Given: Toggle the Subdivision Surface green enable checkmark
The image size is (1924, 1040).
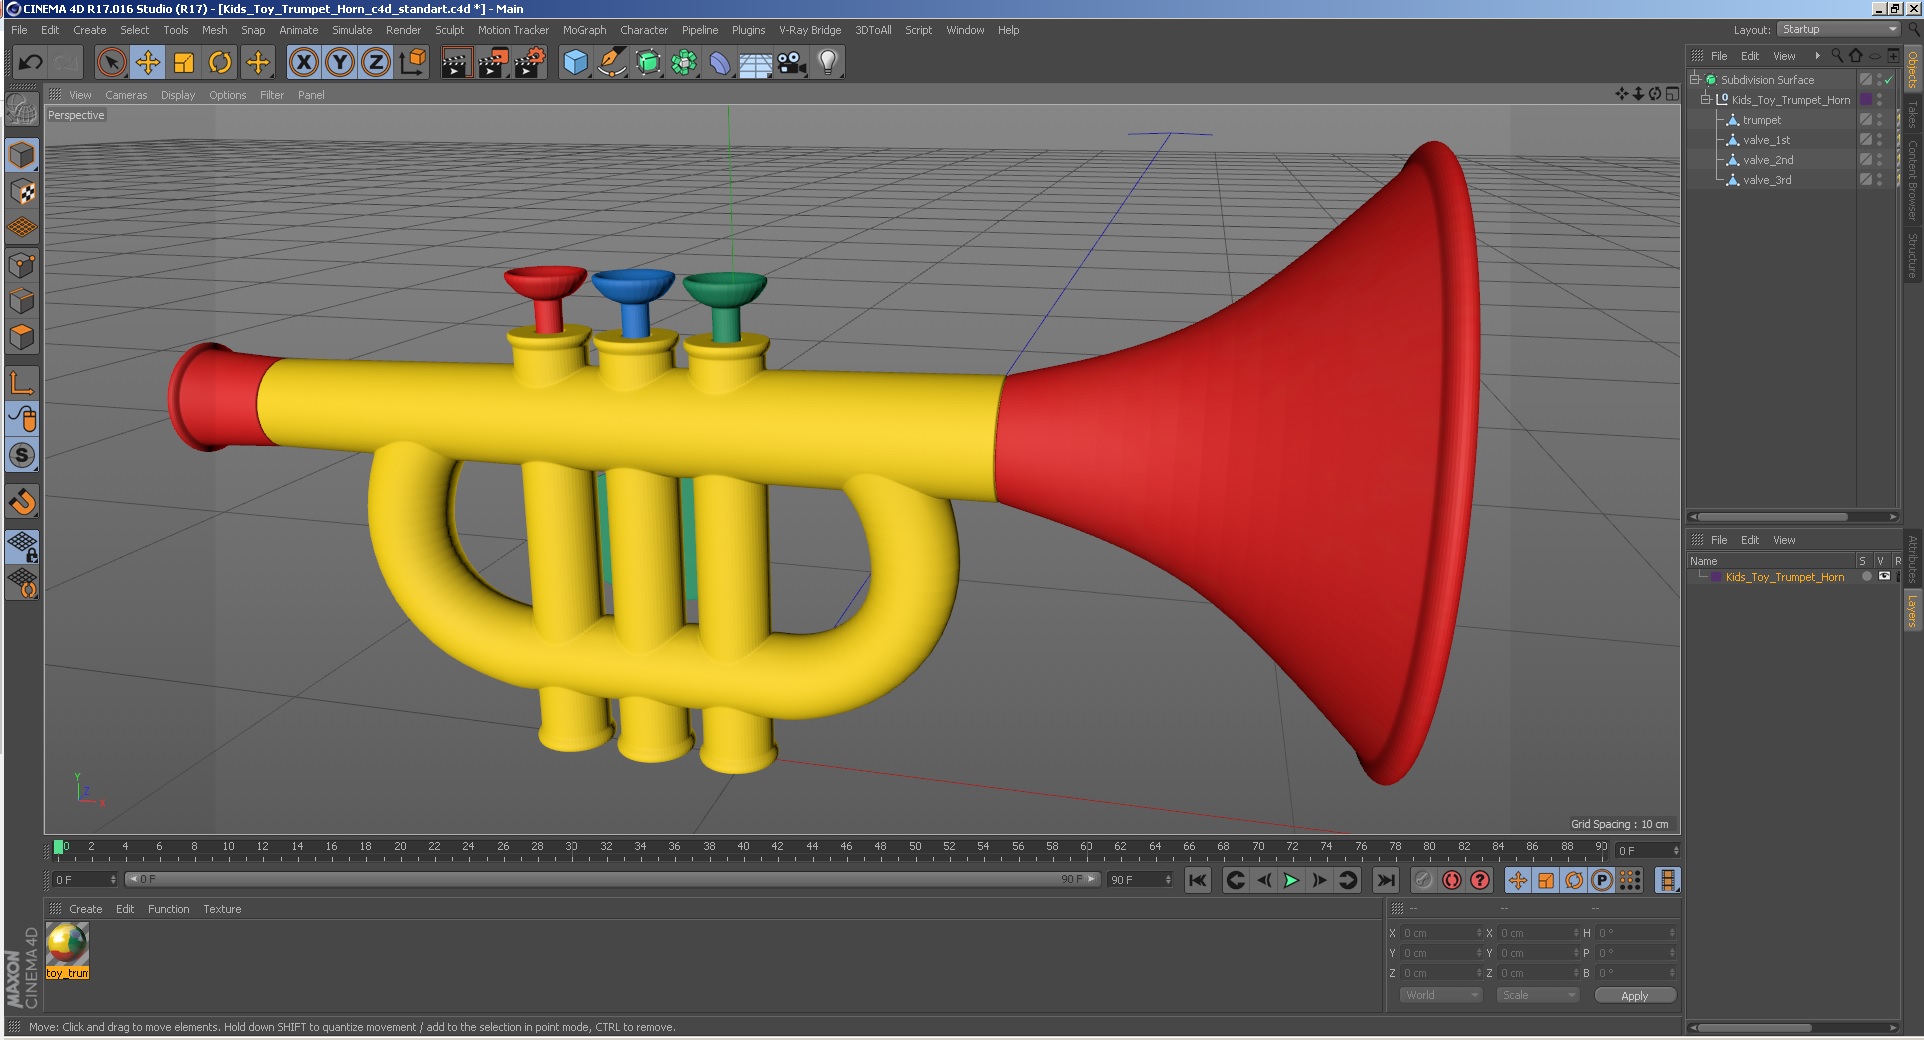Looking at the screenshot, I should [x=1889, y=80].
